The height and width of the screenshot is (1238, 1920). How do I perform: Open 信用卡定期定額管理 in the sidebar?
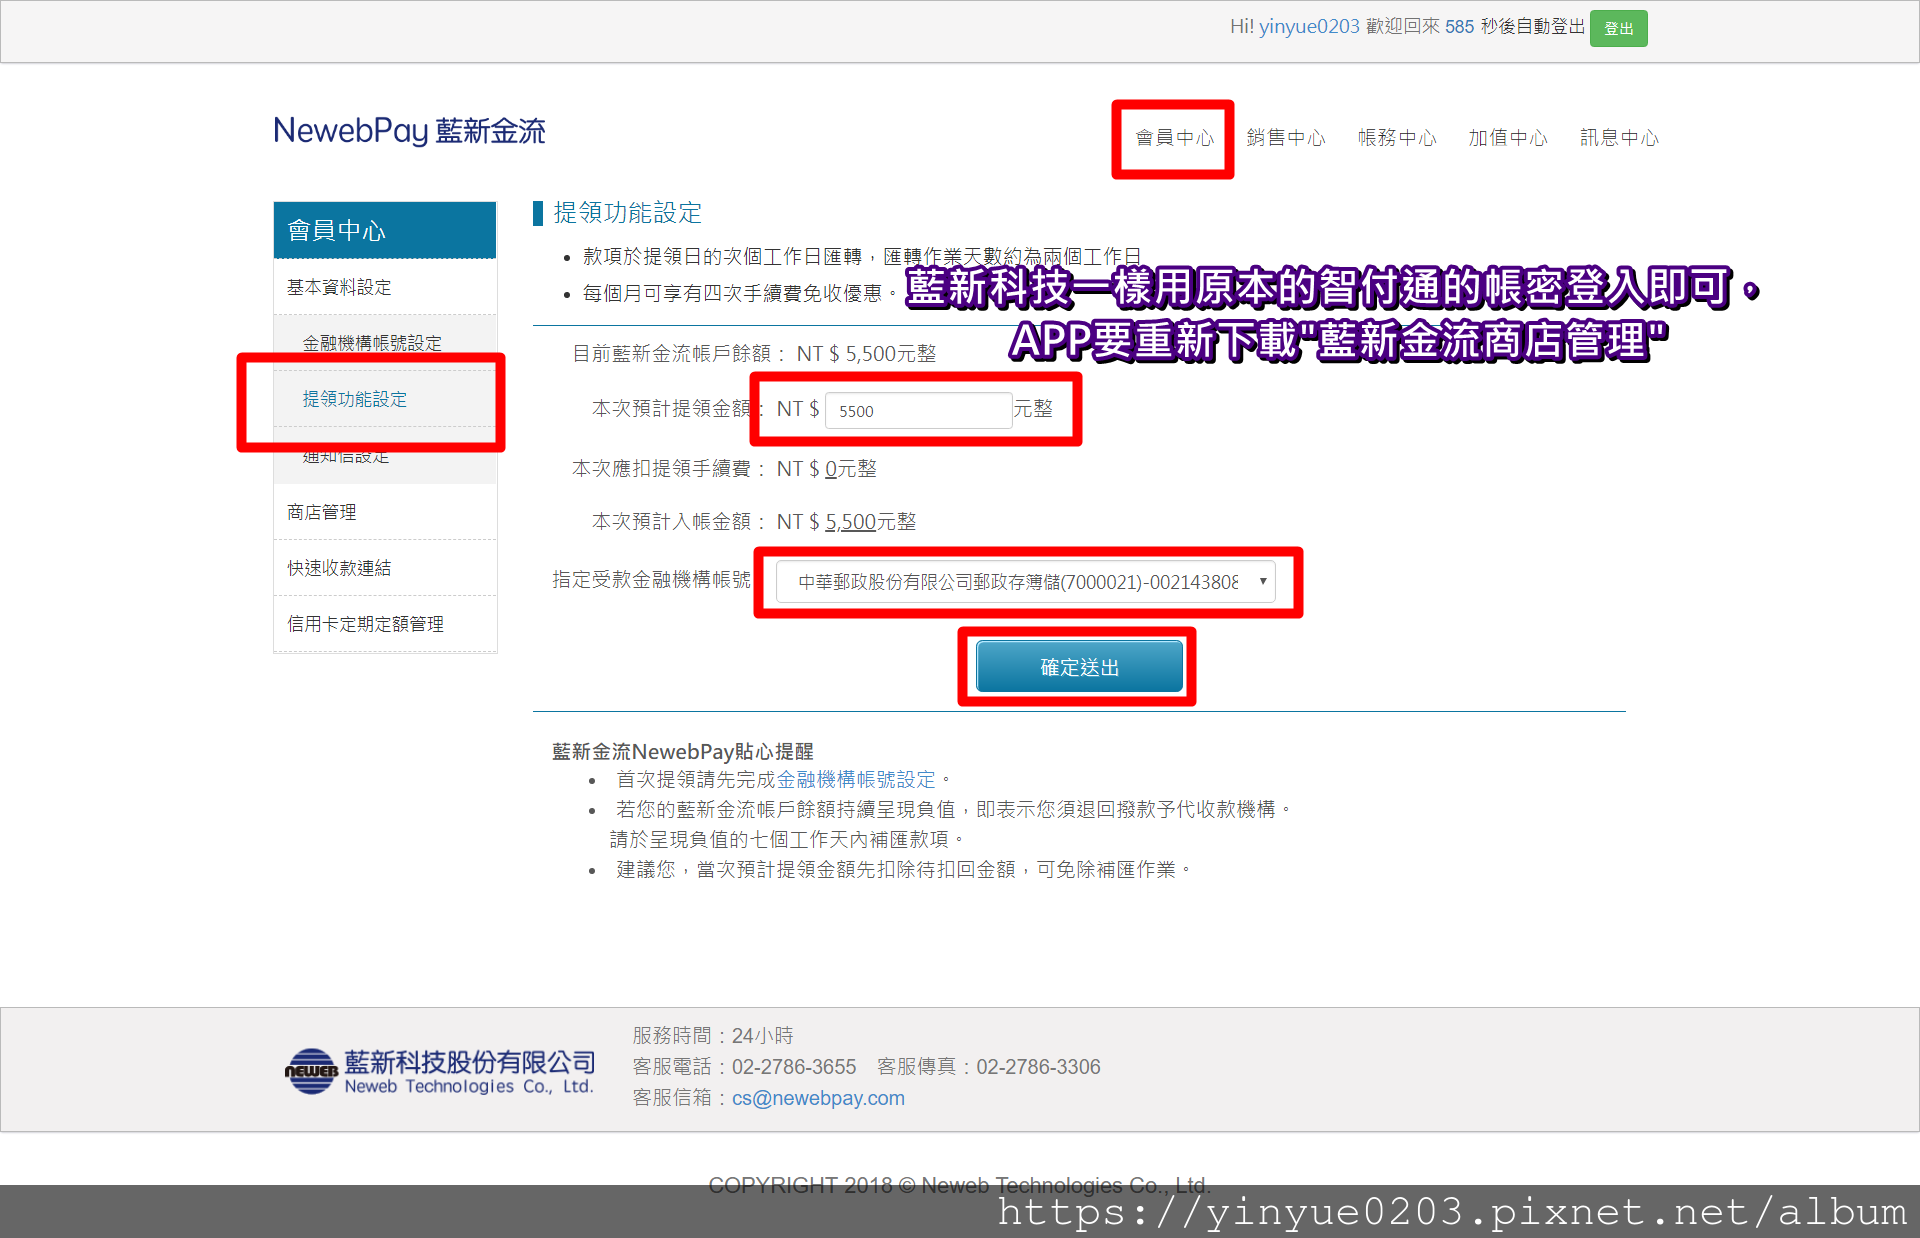(385, 624)
